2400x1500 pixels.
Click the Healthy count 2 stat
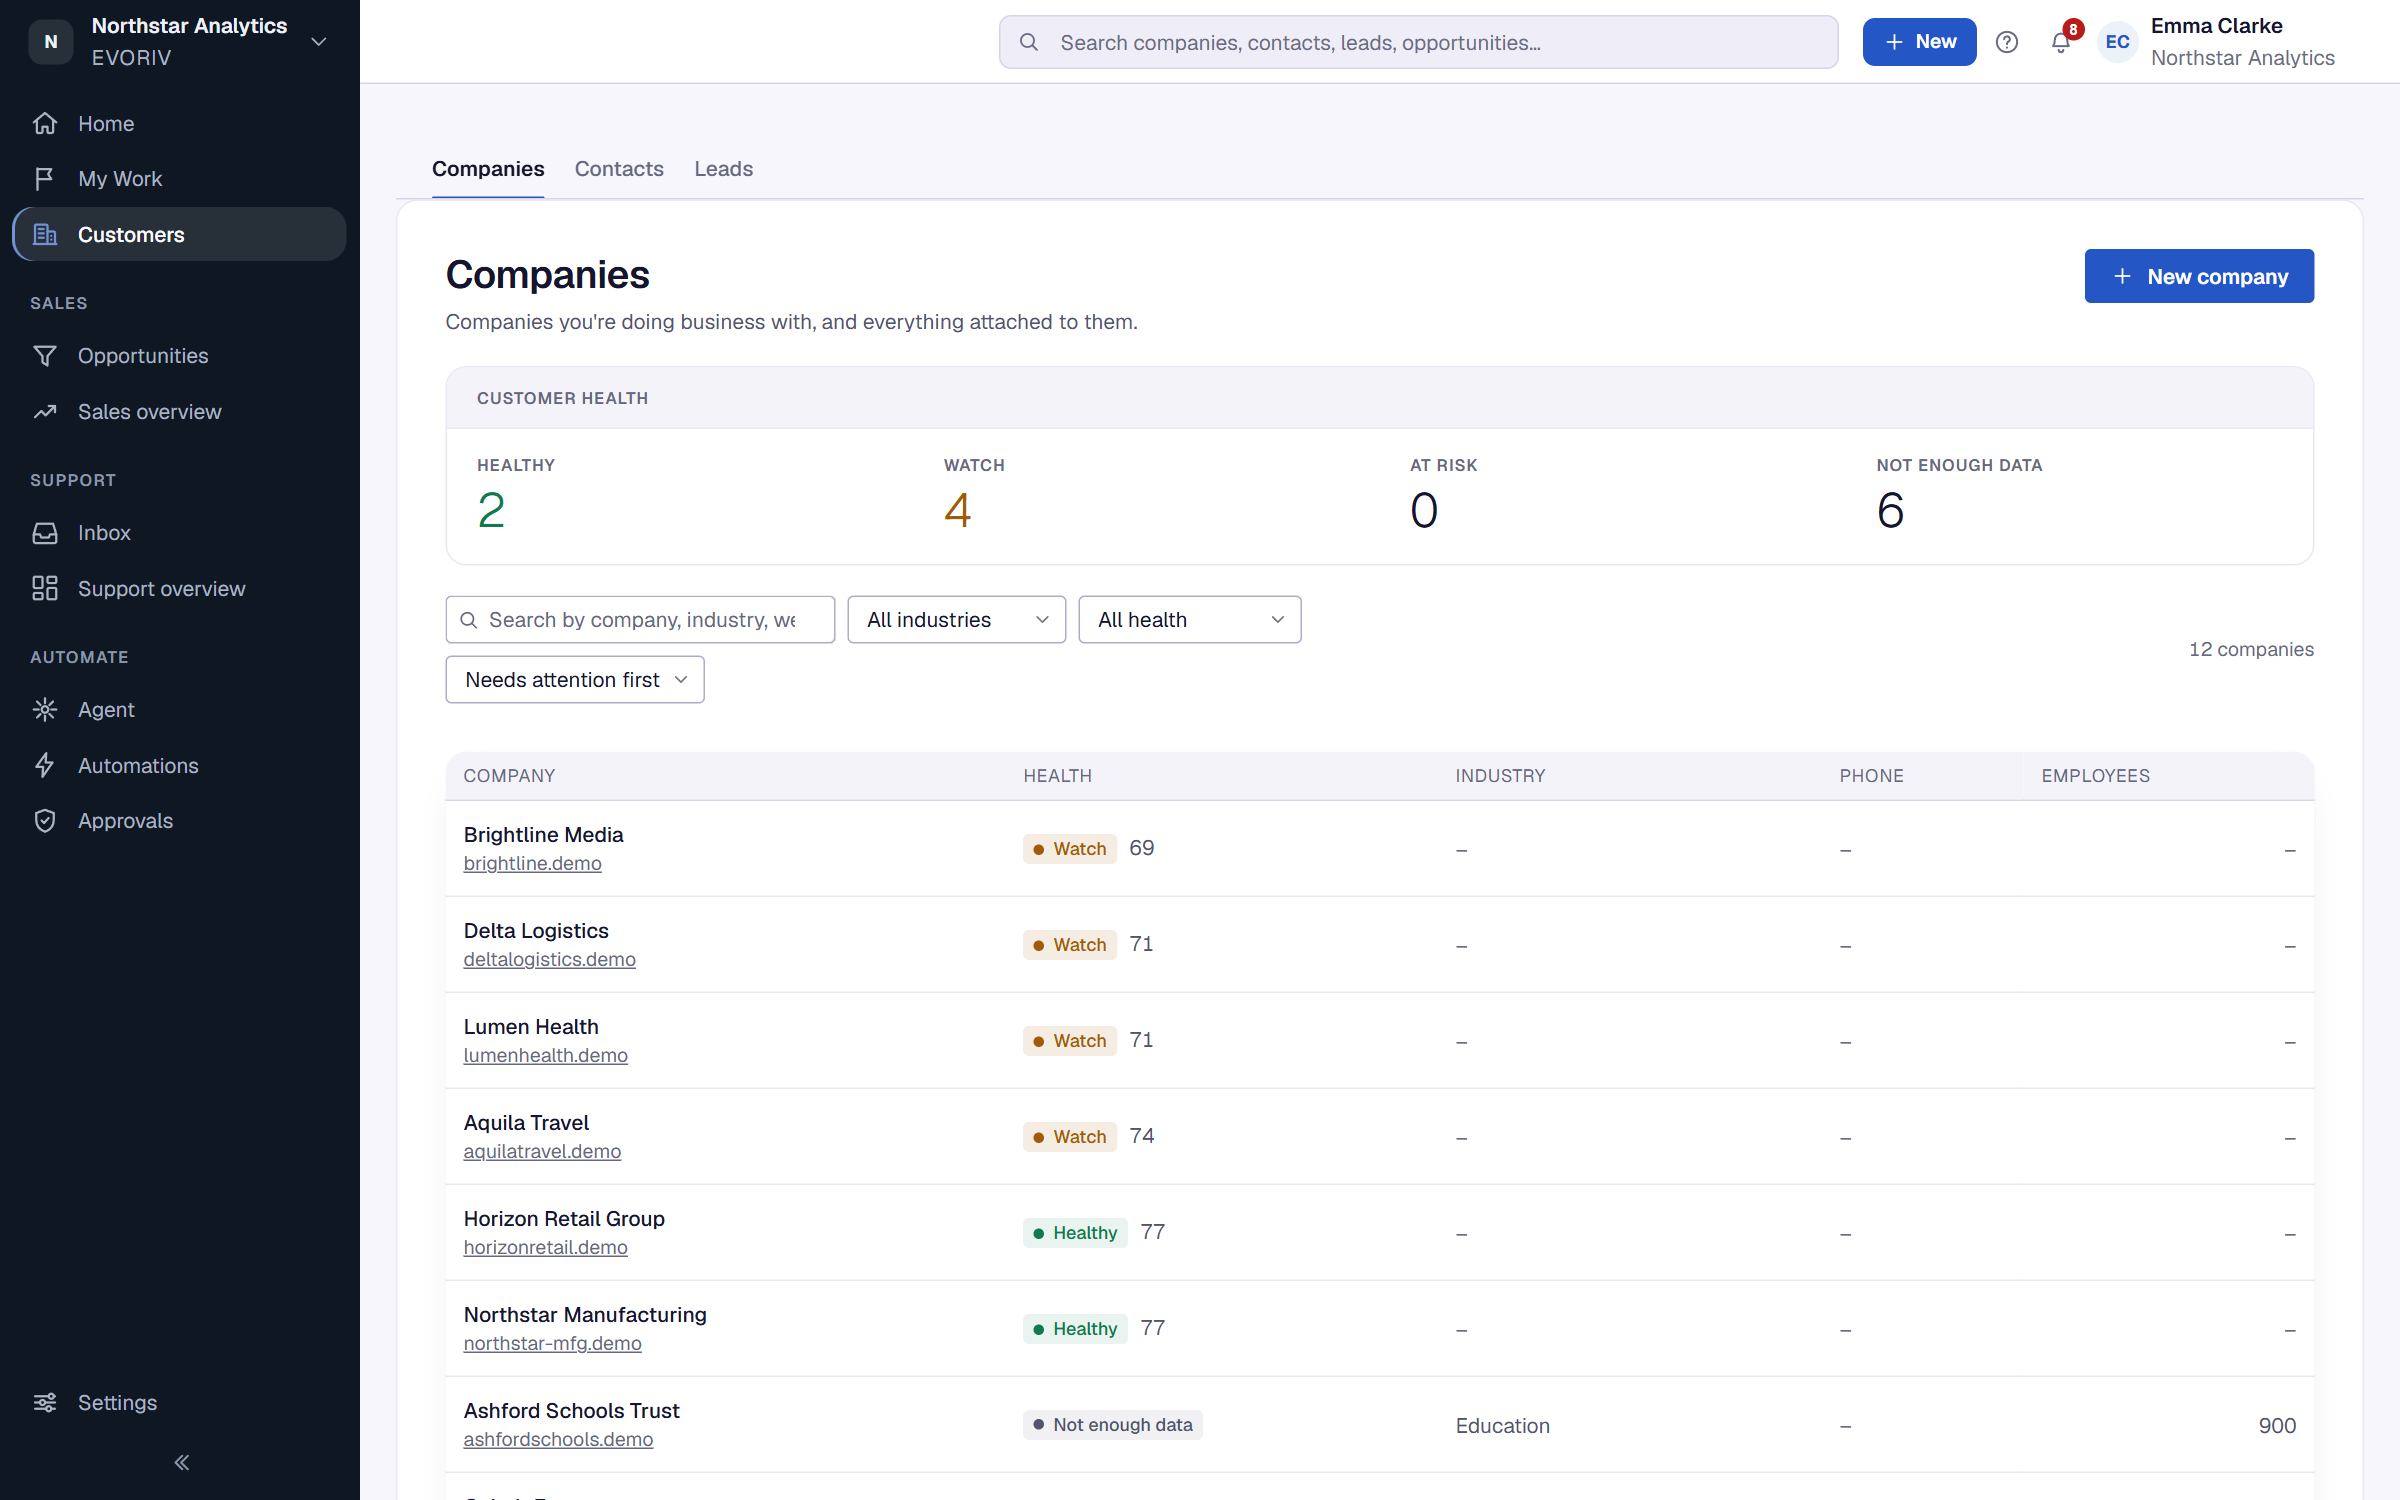pos(491,511)
